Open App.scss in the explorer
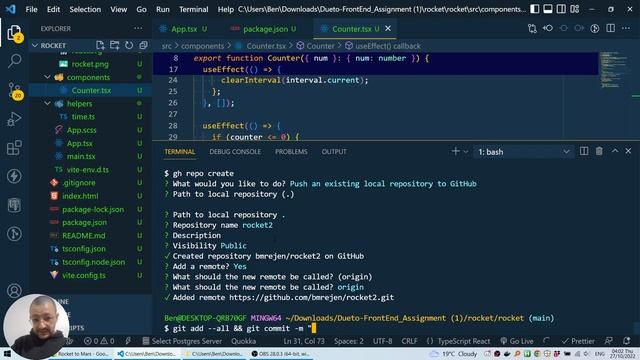Screen dimensions: 640x360 (81, 130)
